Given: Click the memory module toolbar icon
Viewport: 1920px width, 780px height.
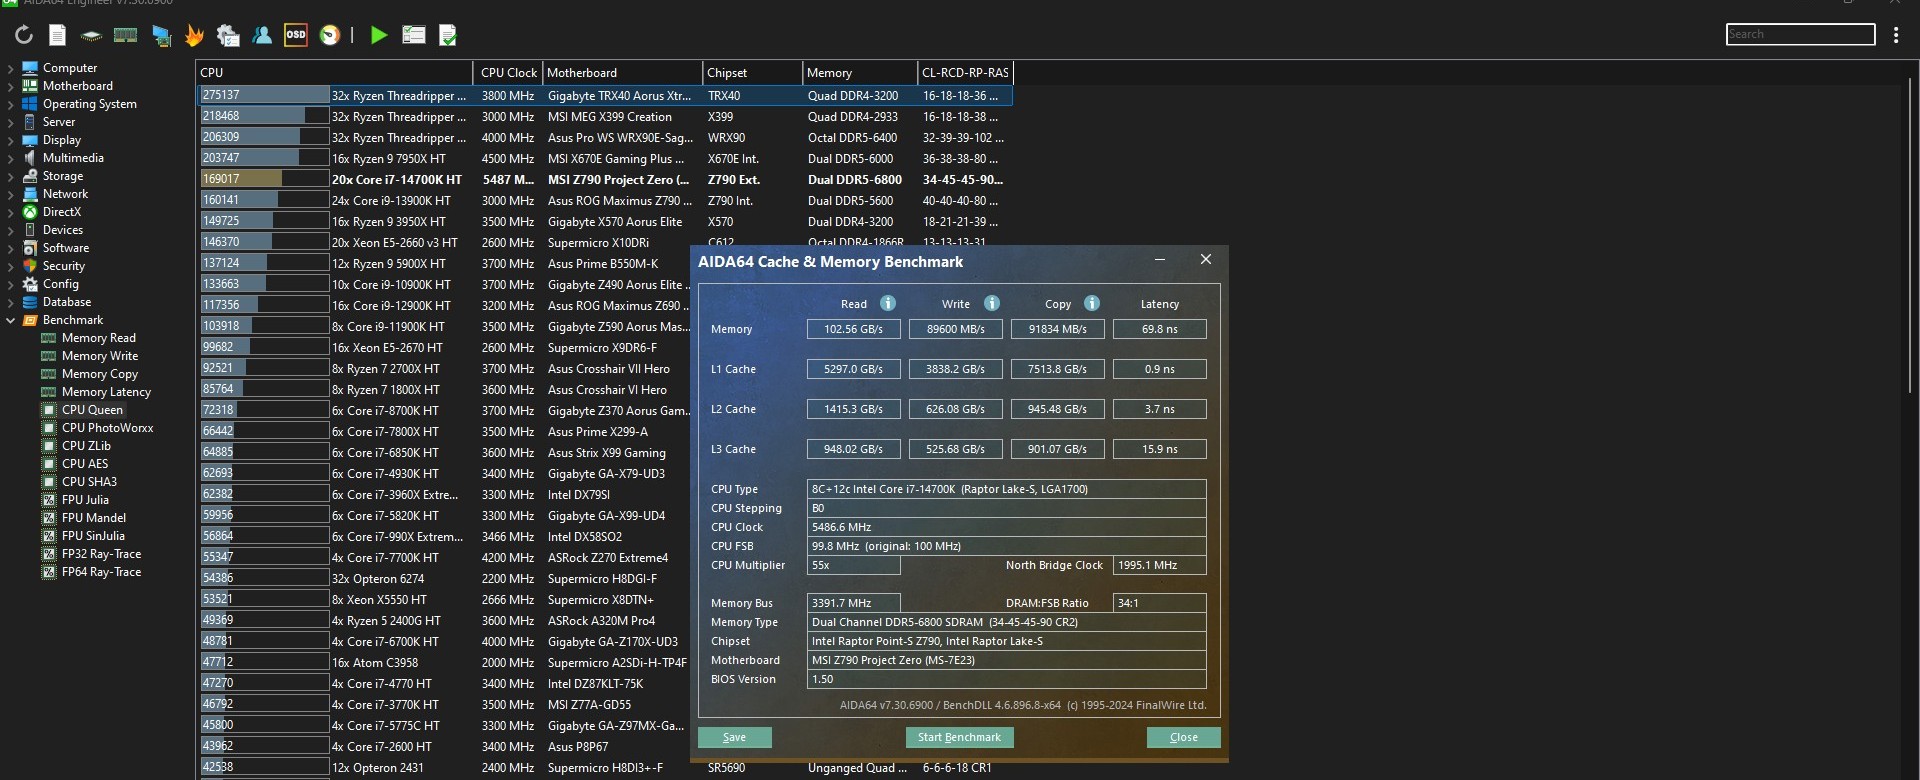Looking at the screenshot, I should tap(125, 35).
